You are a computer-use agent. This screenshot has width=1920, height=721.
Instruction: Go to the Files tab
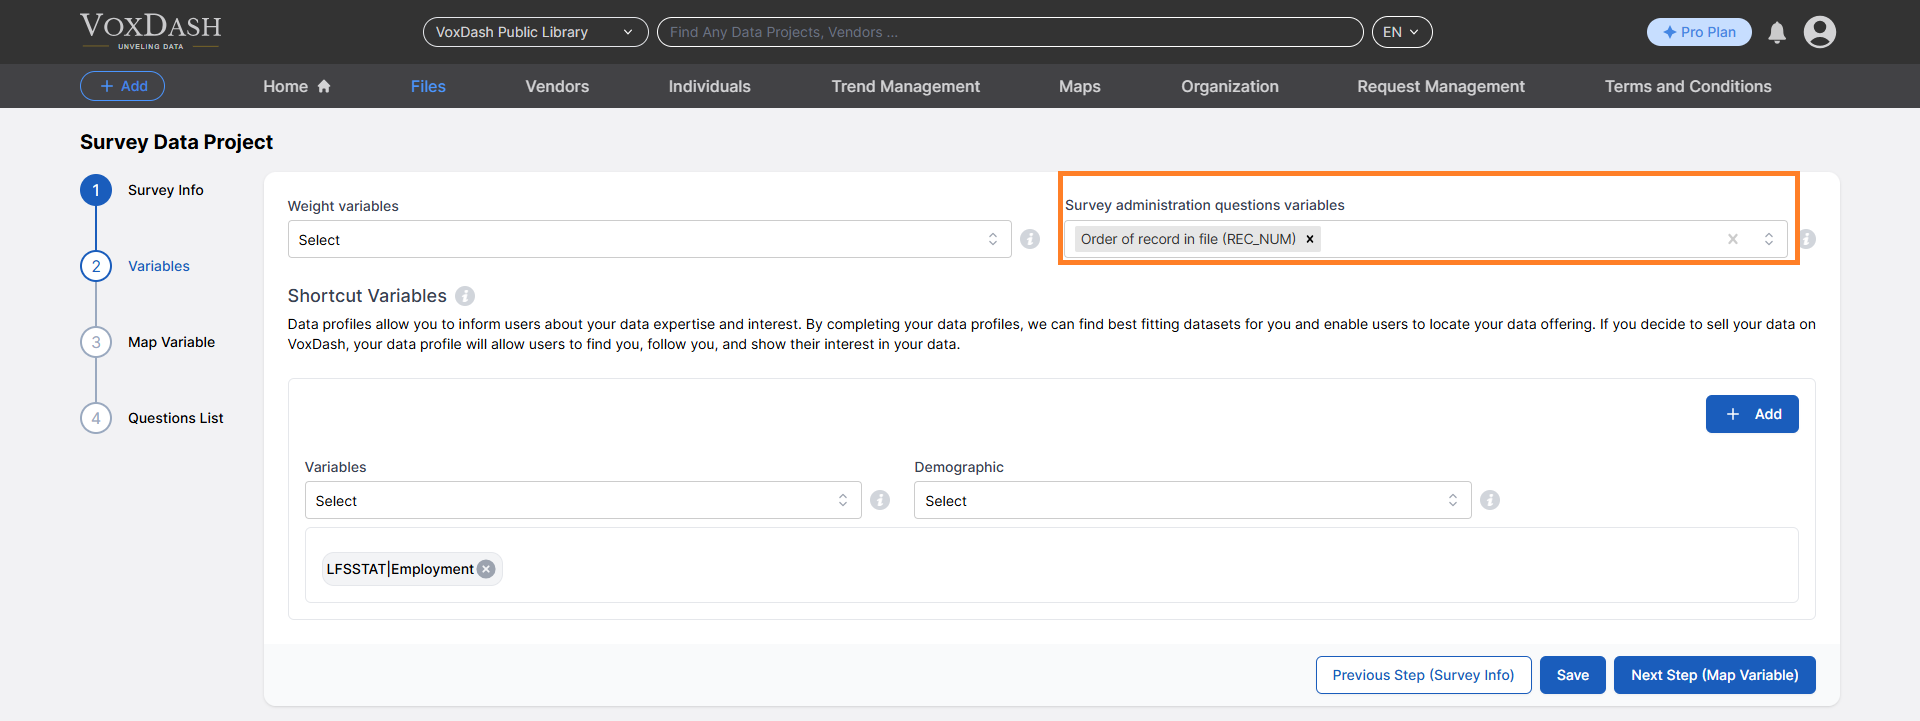point(428,86)
